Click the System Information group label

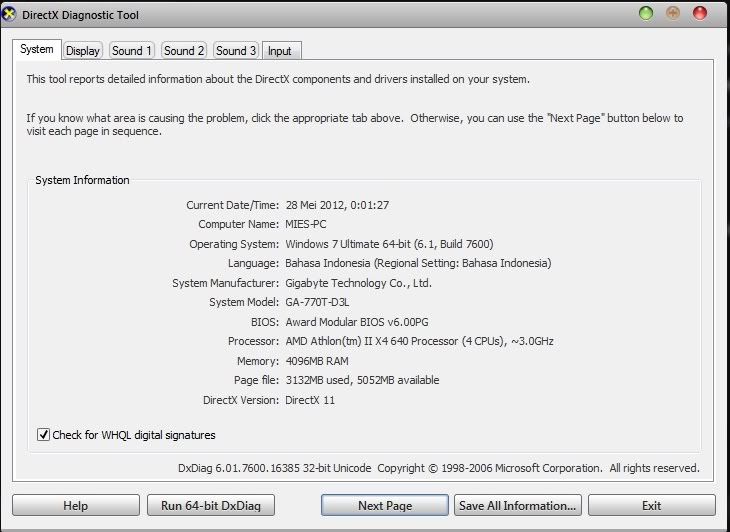(x=82, y=180)
